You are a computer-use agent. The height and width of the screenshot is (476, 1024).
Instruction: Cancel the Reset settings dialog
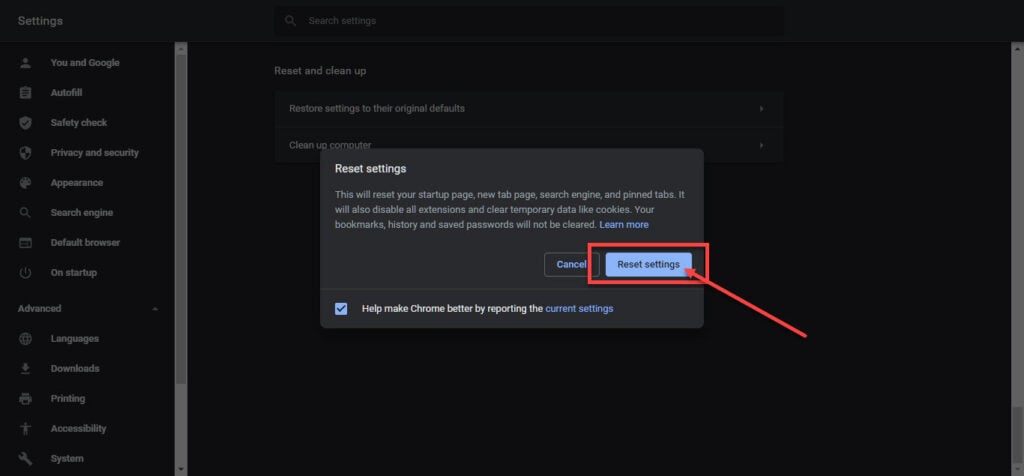point(571,264)
